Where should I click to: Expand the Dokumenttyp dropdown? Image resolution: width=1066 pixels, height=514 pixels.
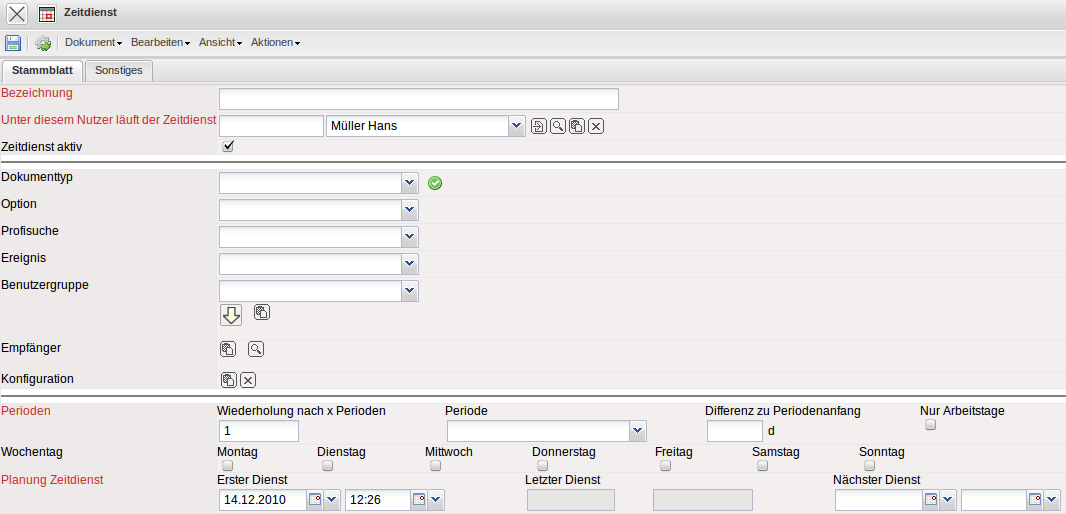(x=409, y=183)
